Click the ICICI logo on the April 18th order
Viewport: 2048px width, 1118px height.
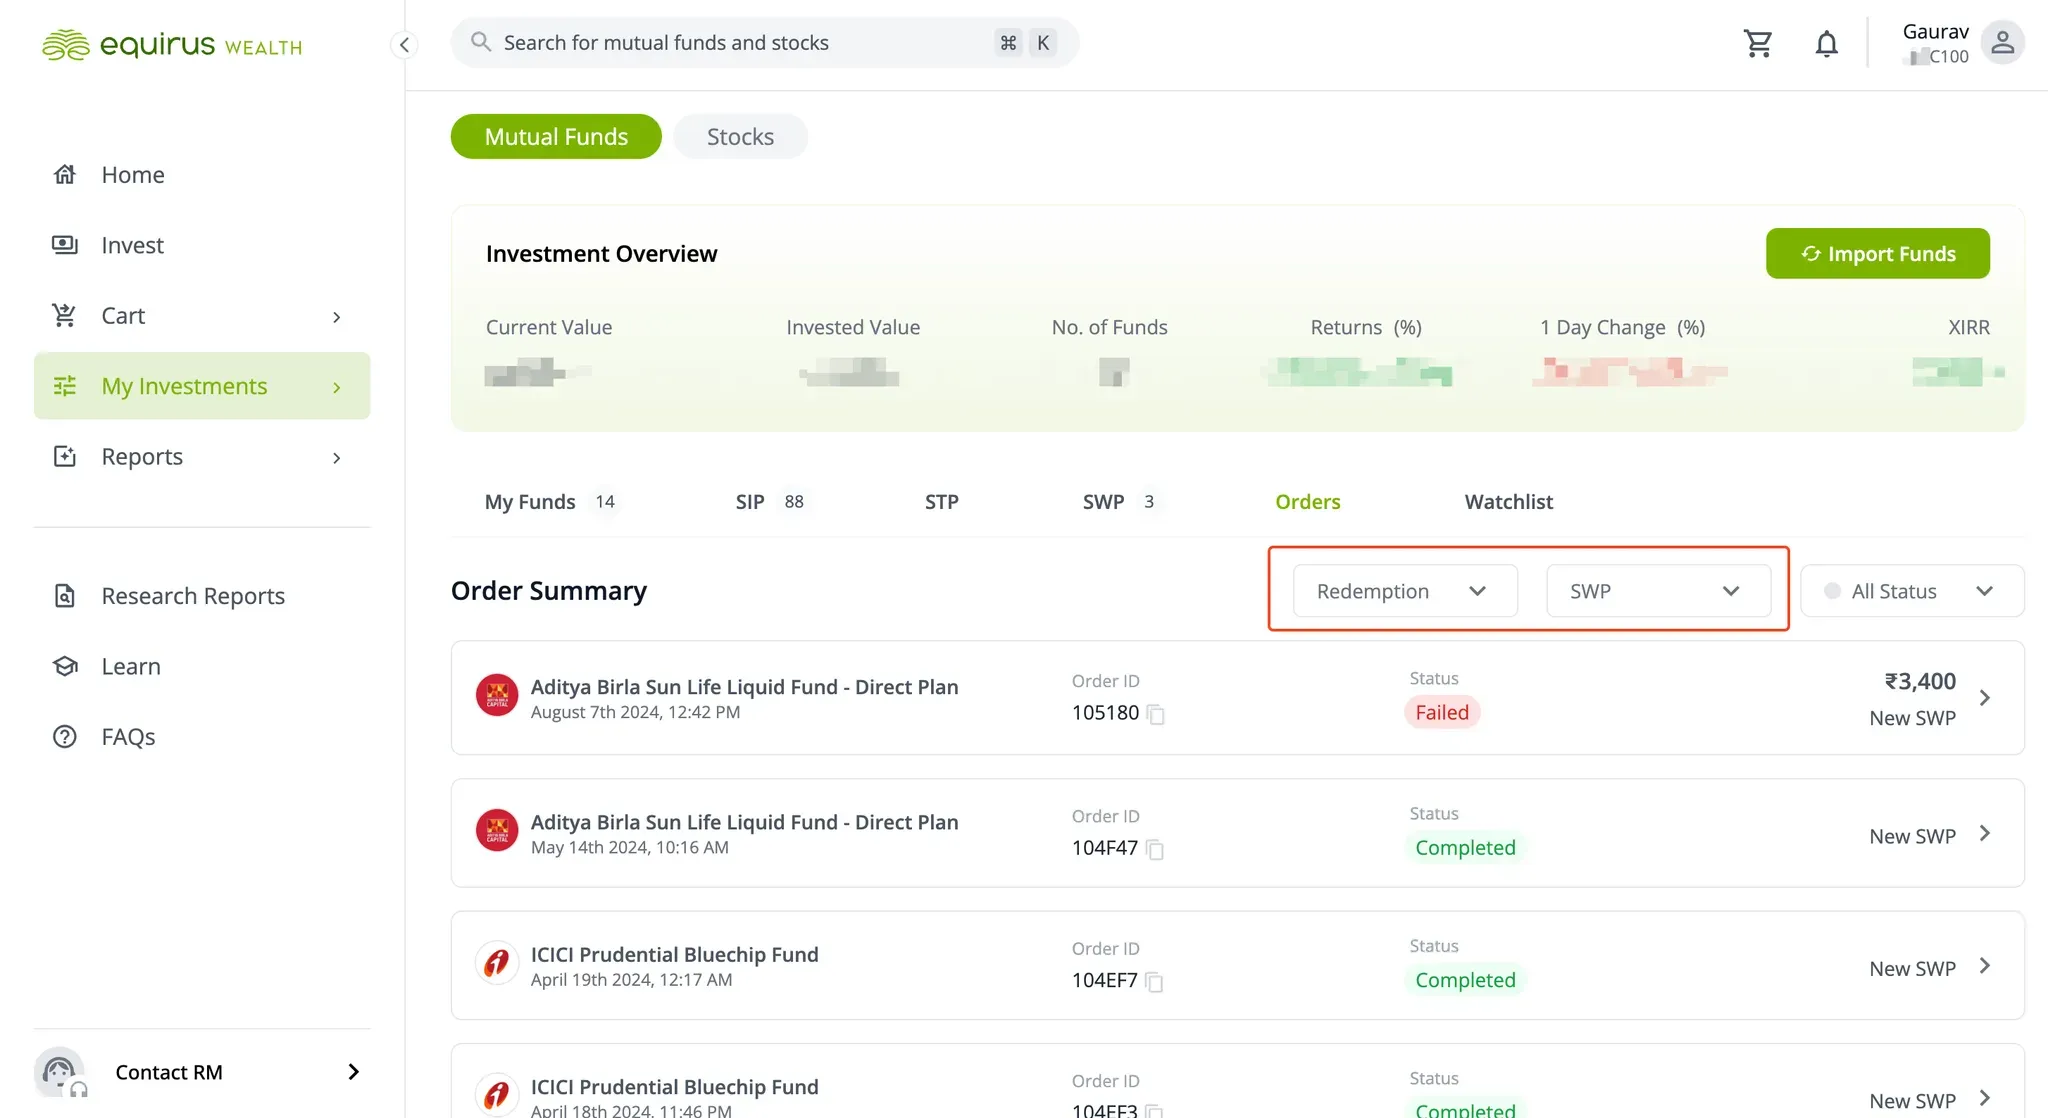[x=497, y=1095]
